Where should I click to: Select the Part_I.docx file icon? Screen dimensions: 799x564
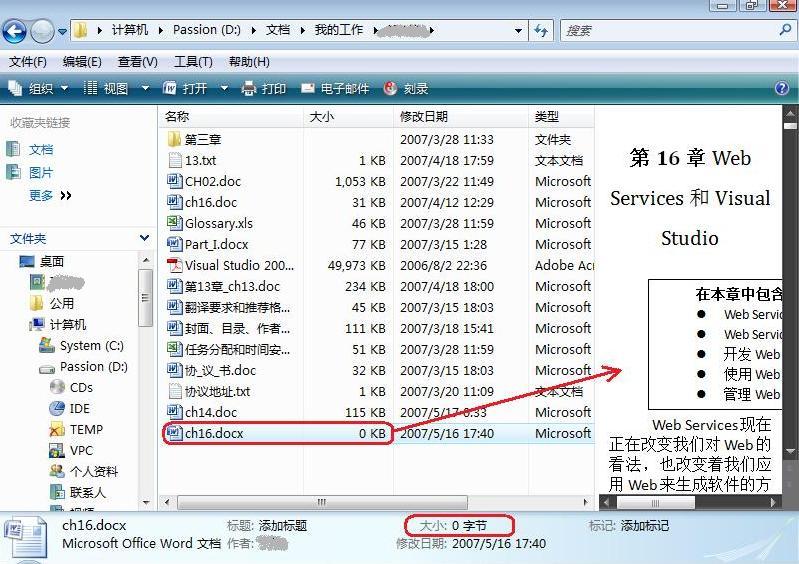coord(174,244)
